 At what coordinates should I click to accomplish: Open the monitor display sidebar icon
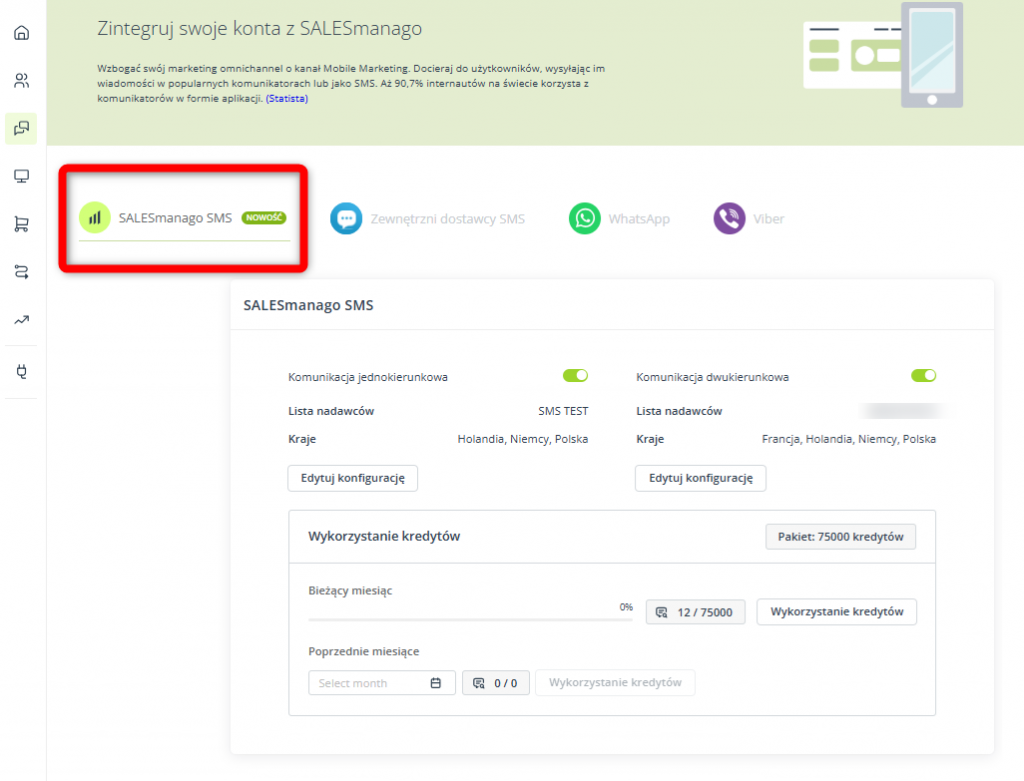(22, 176)
